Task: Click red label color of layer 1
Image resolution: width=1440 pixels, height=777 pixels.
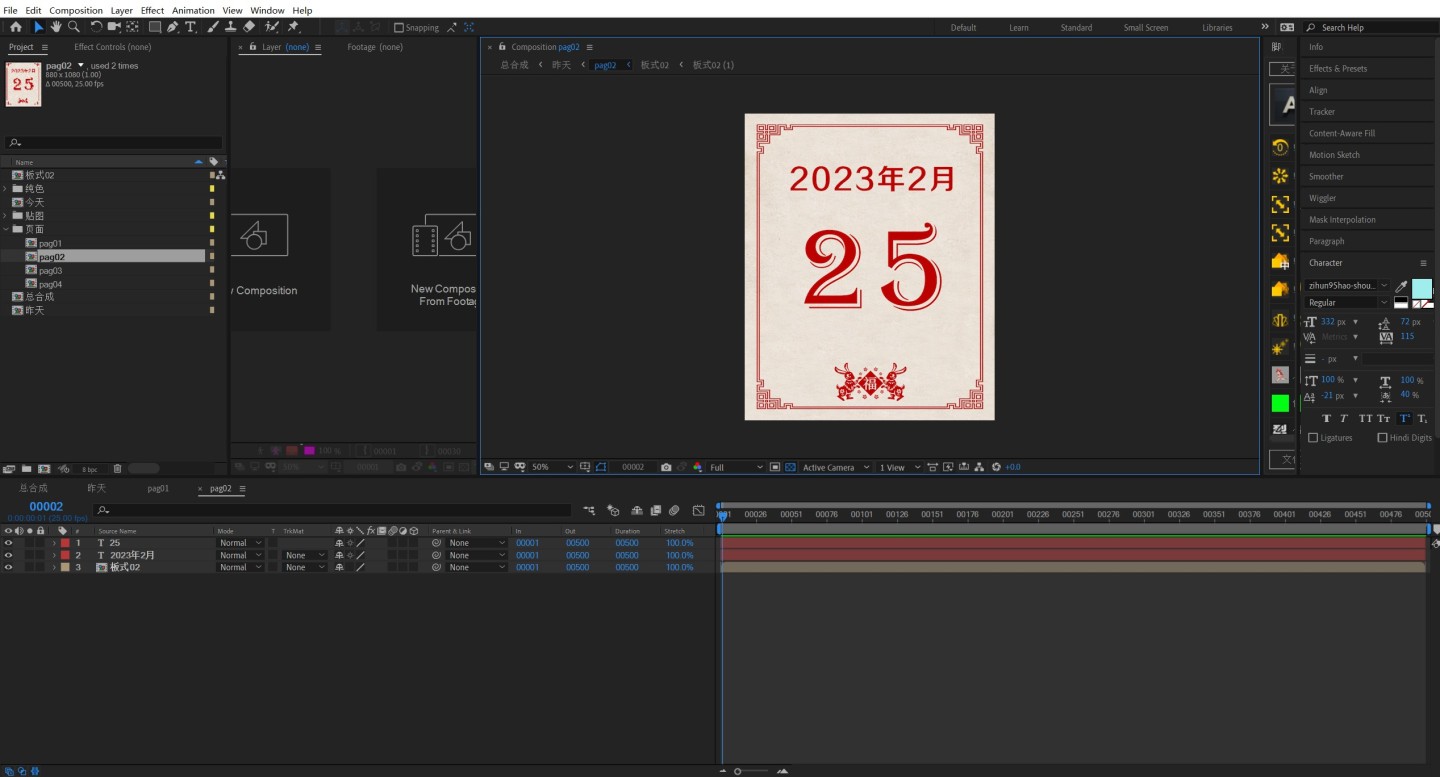Action: coord(65,543)
